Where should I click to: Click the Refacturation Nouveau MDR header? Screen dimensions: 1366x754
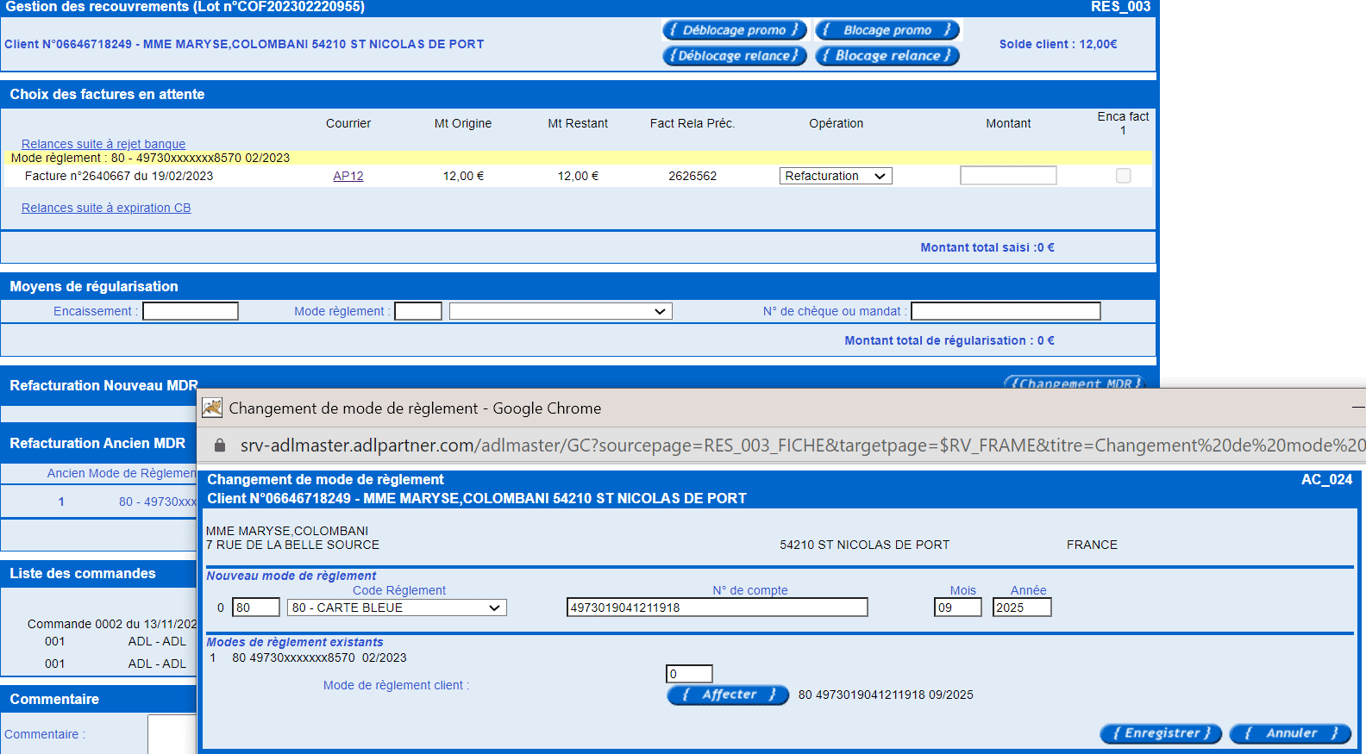point(104,385)
